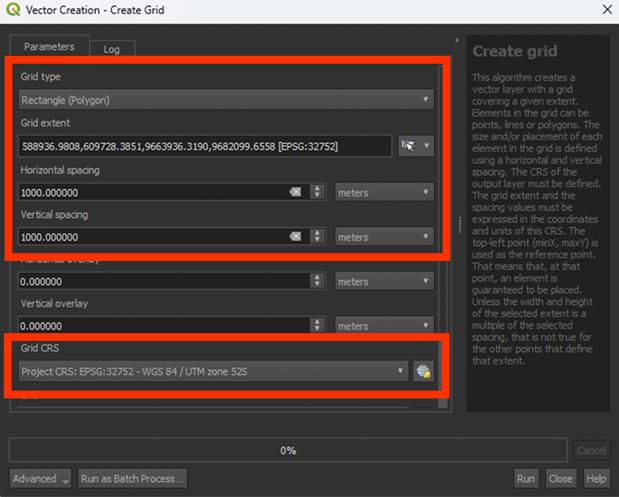The width and height of the screenshot is (619, 497).
Task: Click Vertical overlay spin arrows
Action: pos(318,326)
